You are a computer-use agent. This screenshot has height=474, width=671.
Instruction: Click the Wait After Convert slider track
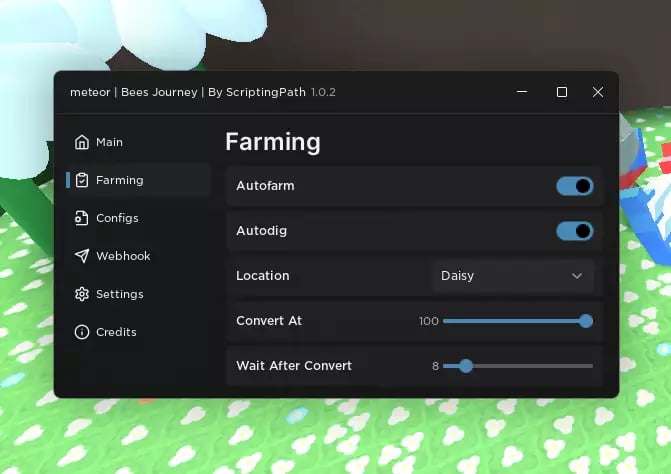coord(530,366)
